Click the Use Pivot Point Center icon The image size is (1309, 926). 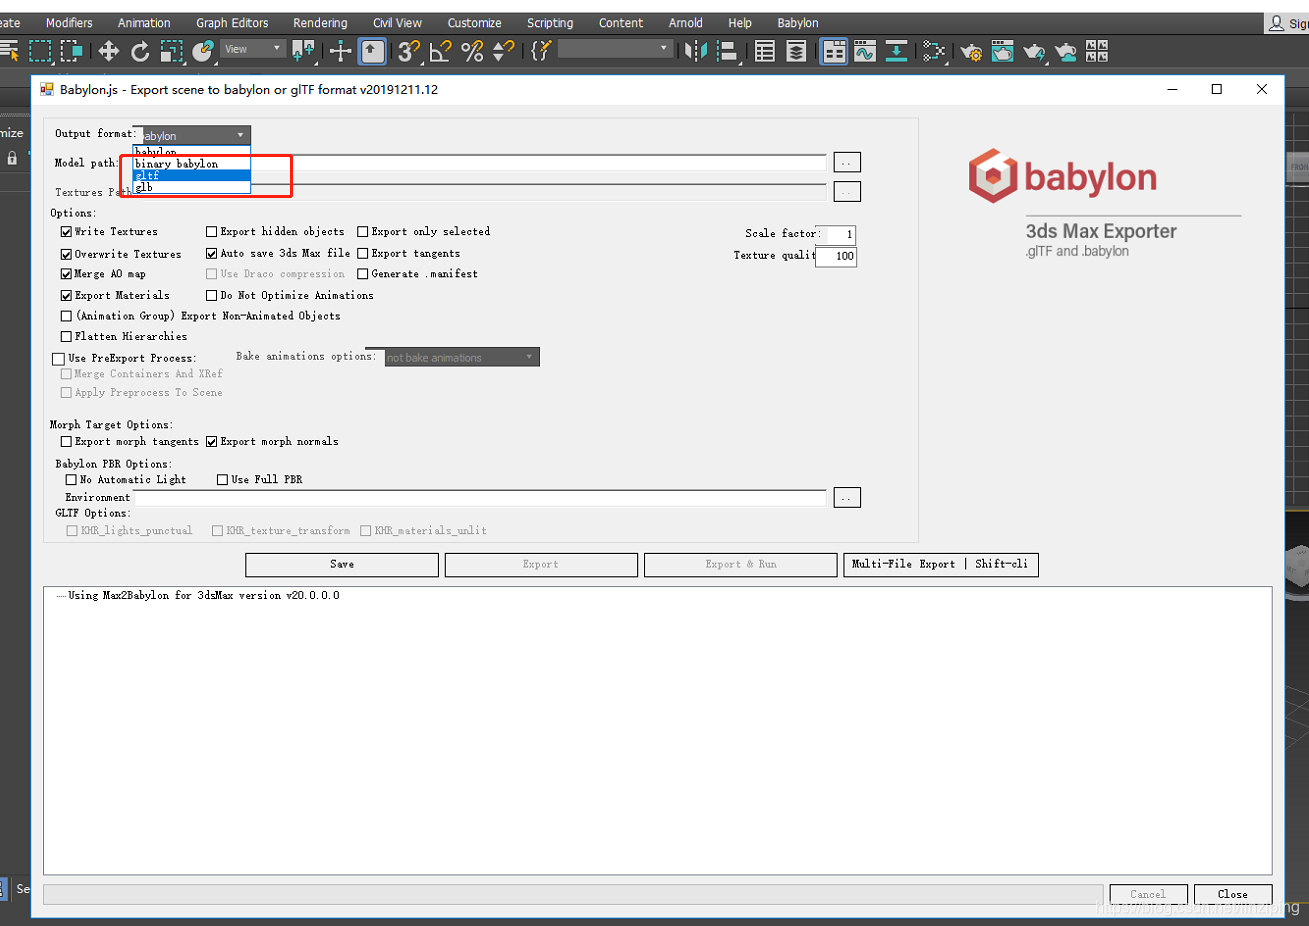coord(303,51)
